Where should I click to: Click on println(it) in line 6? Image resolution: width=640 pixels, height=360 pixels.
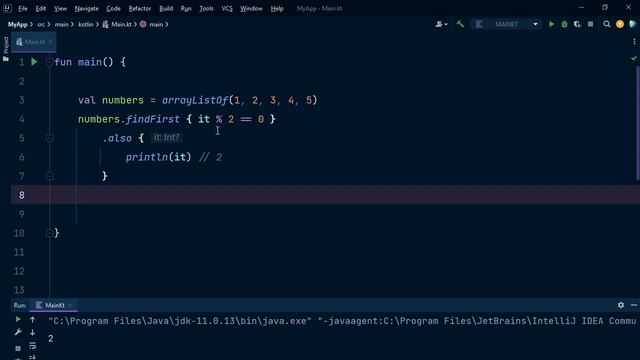point(158,157)
